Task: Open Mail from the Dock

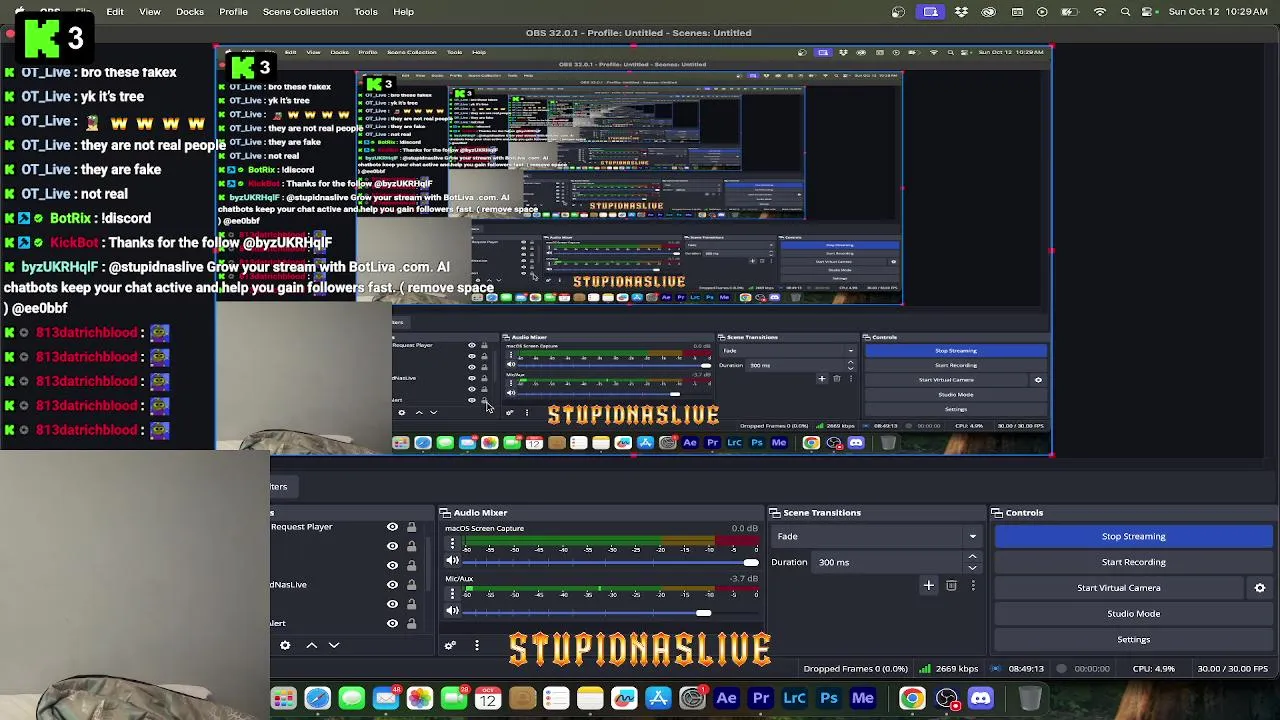Action: [385, 698]
